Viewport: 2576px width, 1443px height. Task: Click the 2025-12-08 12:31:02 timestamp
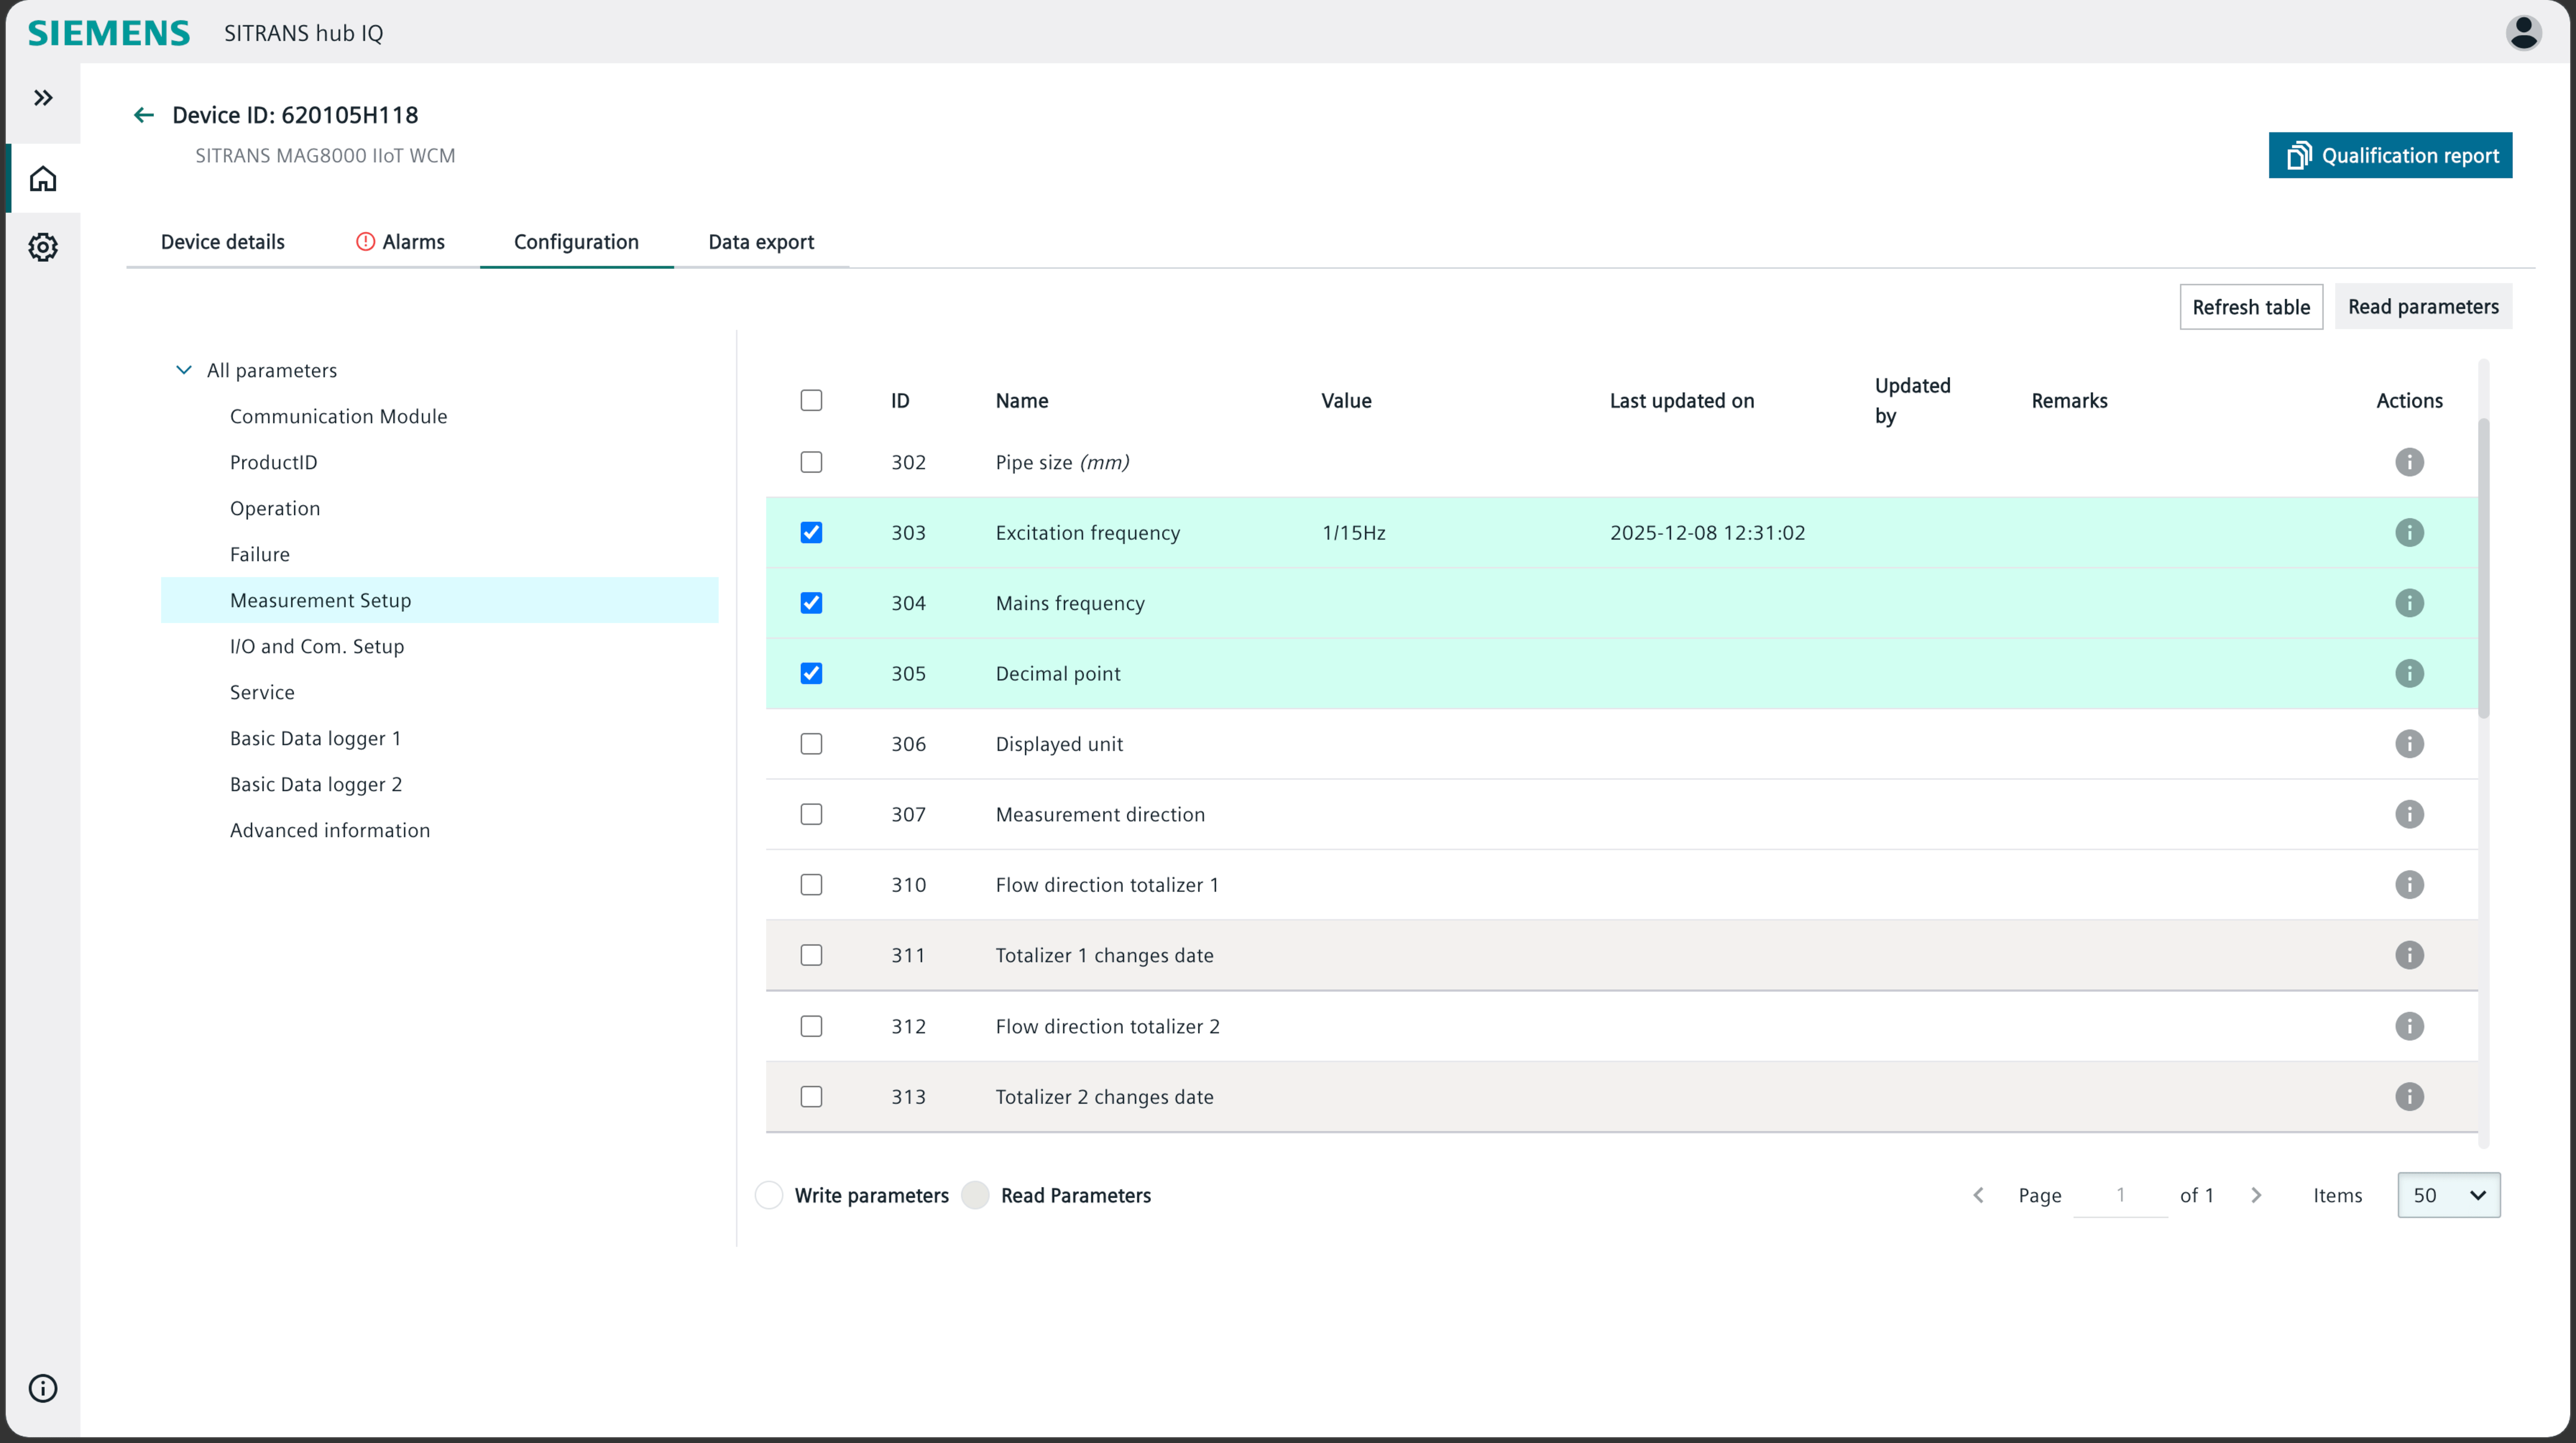click(1707, 533)
